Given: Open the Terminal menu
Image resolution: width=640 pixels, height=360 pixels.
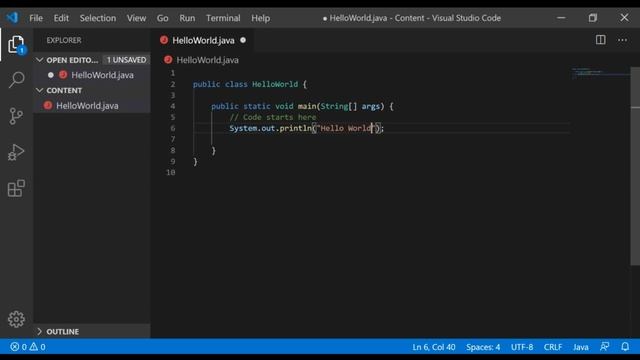Looking at the screenshot, I should coord(223,18).
